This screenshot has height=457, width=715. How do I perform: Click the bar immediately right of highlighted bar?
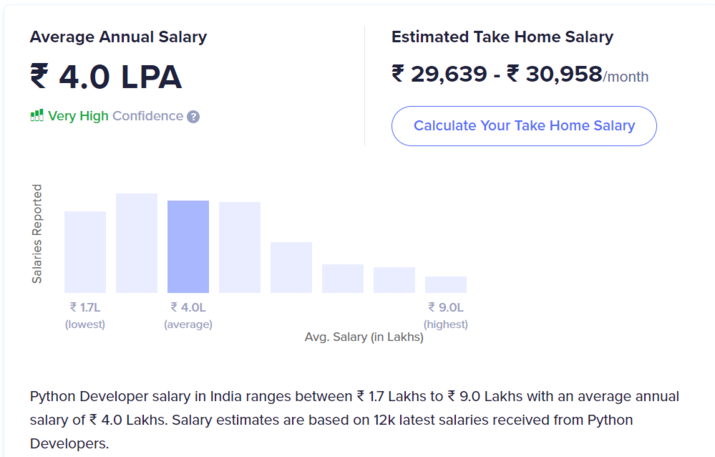[x=240, y=247]
